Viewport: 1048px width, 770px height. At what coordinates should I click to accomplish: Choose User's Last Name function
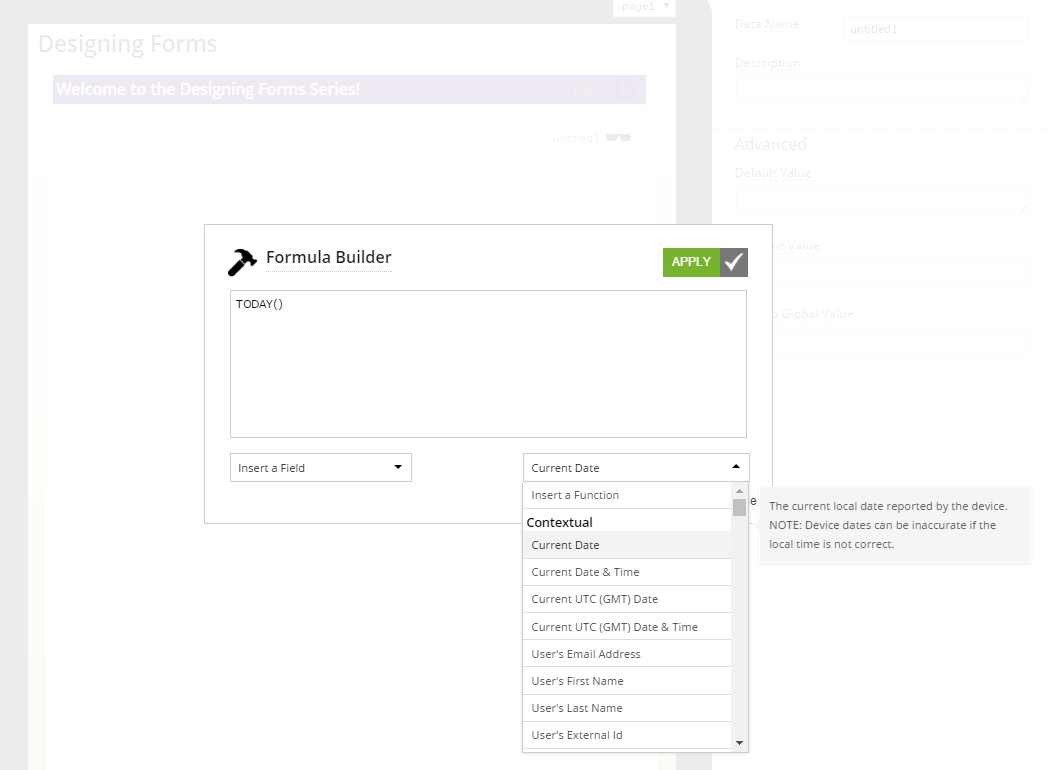[x=627, y=708]
